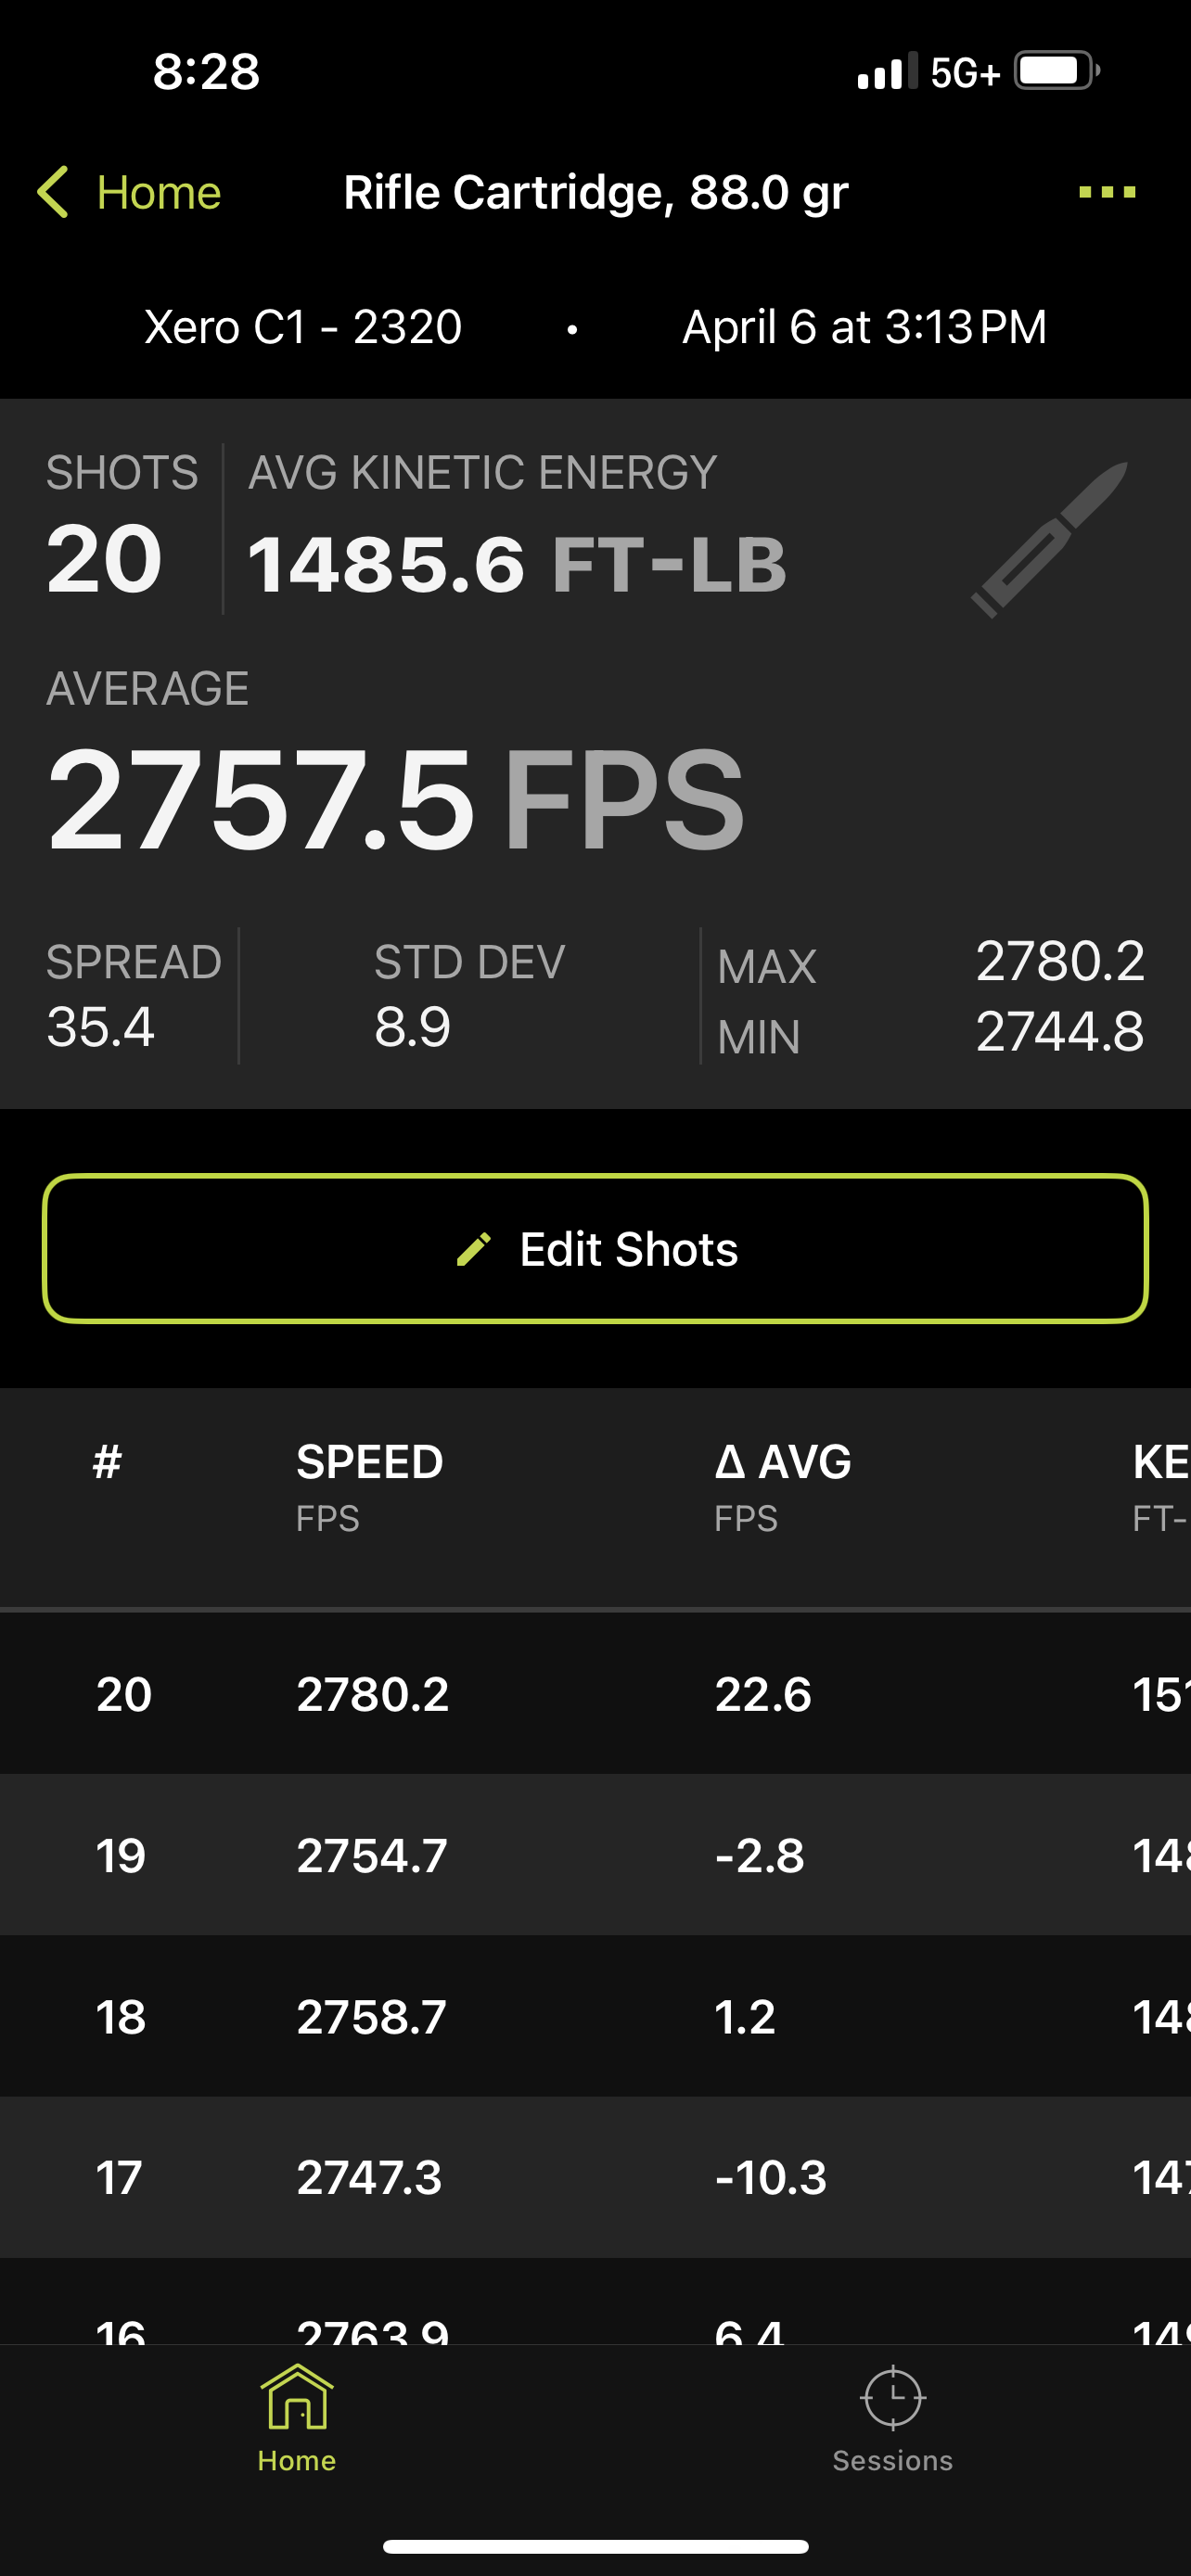Viewport: 1191px width, 2576px height.
Task: Open the three-dot more options menu
Action: point(1107,192)
